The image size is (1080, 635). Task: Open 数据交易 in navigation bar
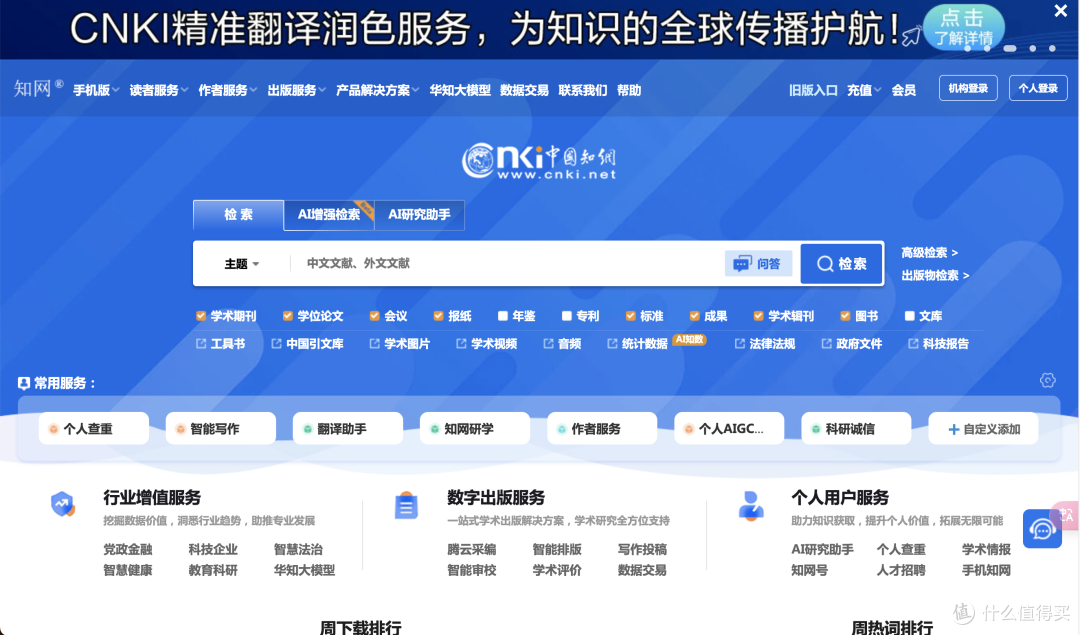[524, 90]
